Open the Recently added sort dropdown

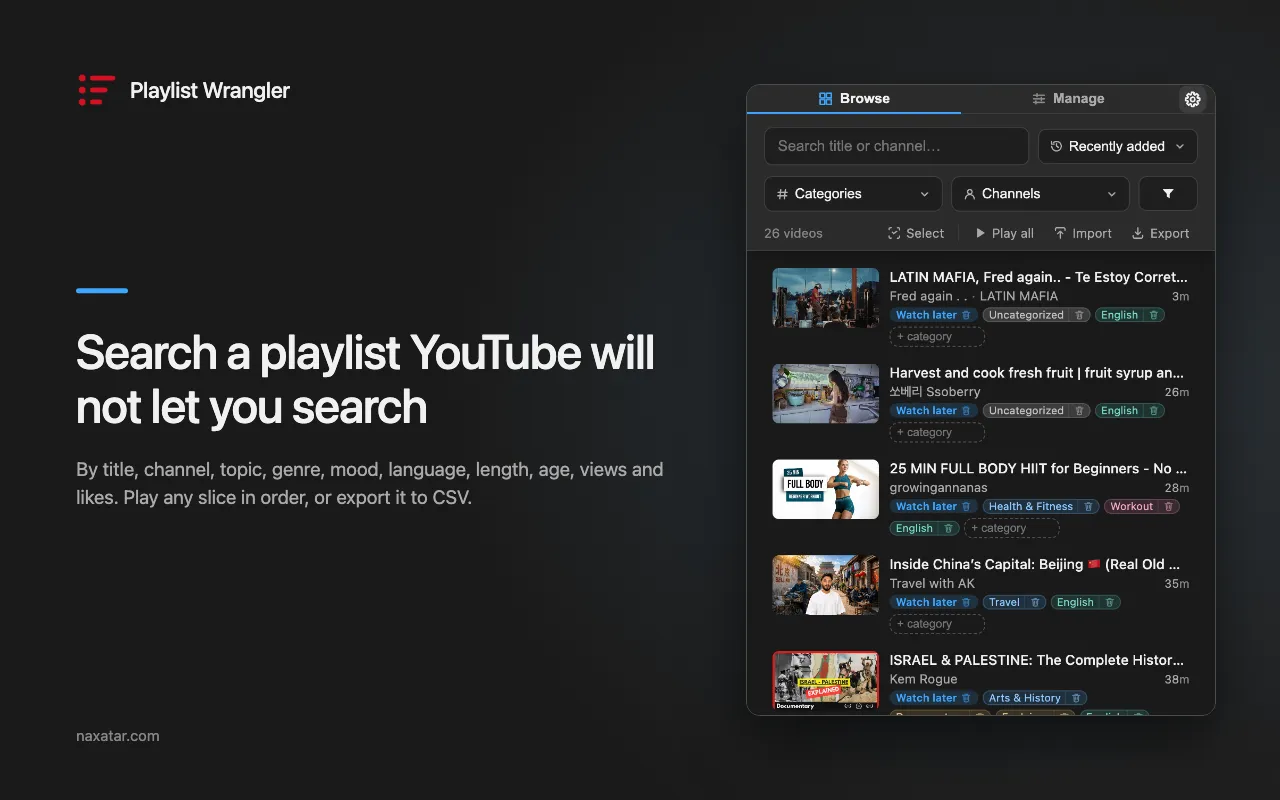point(1117,146)
